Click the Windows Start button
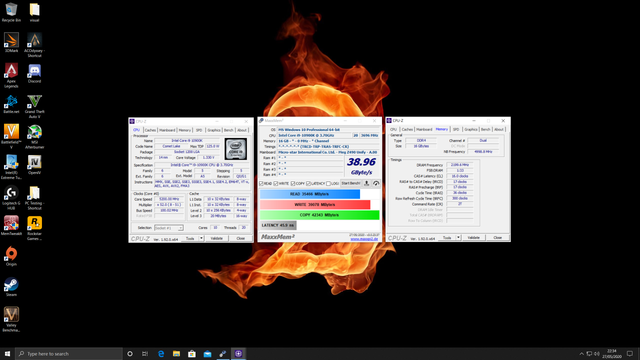The image size is (640, 360). tap(7, 353)
